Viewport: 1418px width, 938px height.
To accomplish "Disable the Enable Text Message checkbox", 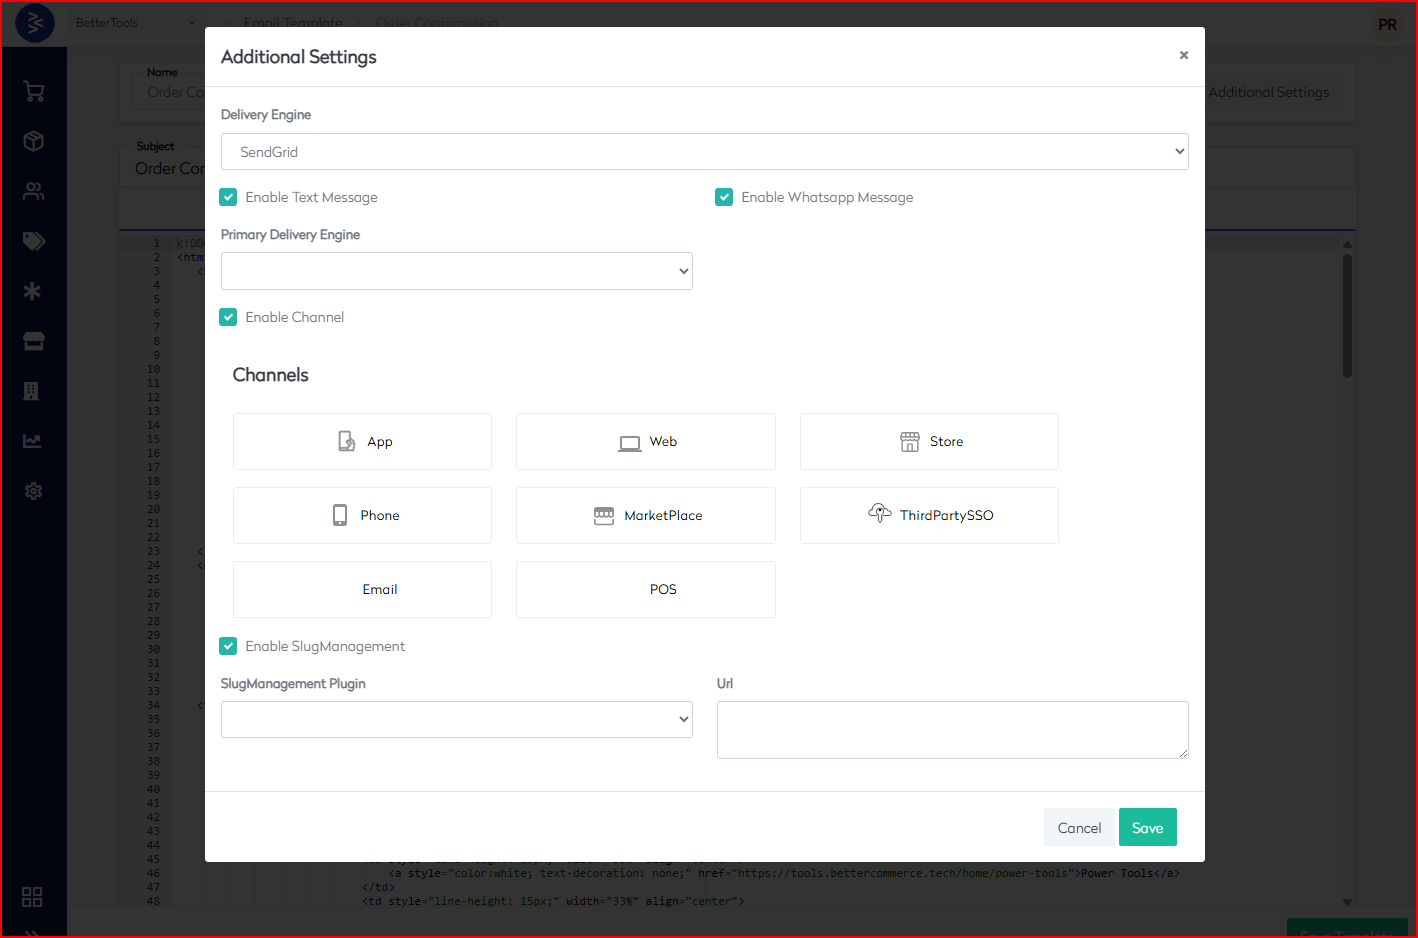I will (228, 197).
